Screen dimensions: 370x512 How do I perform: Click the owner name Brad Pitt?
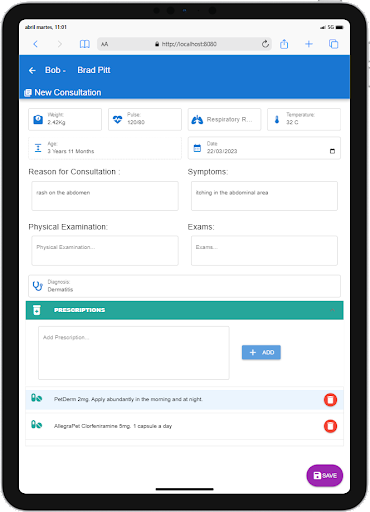click(94, 70)
